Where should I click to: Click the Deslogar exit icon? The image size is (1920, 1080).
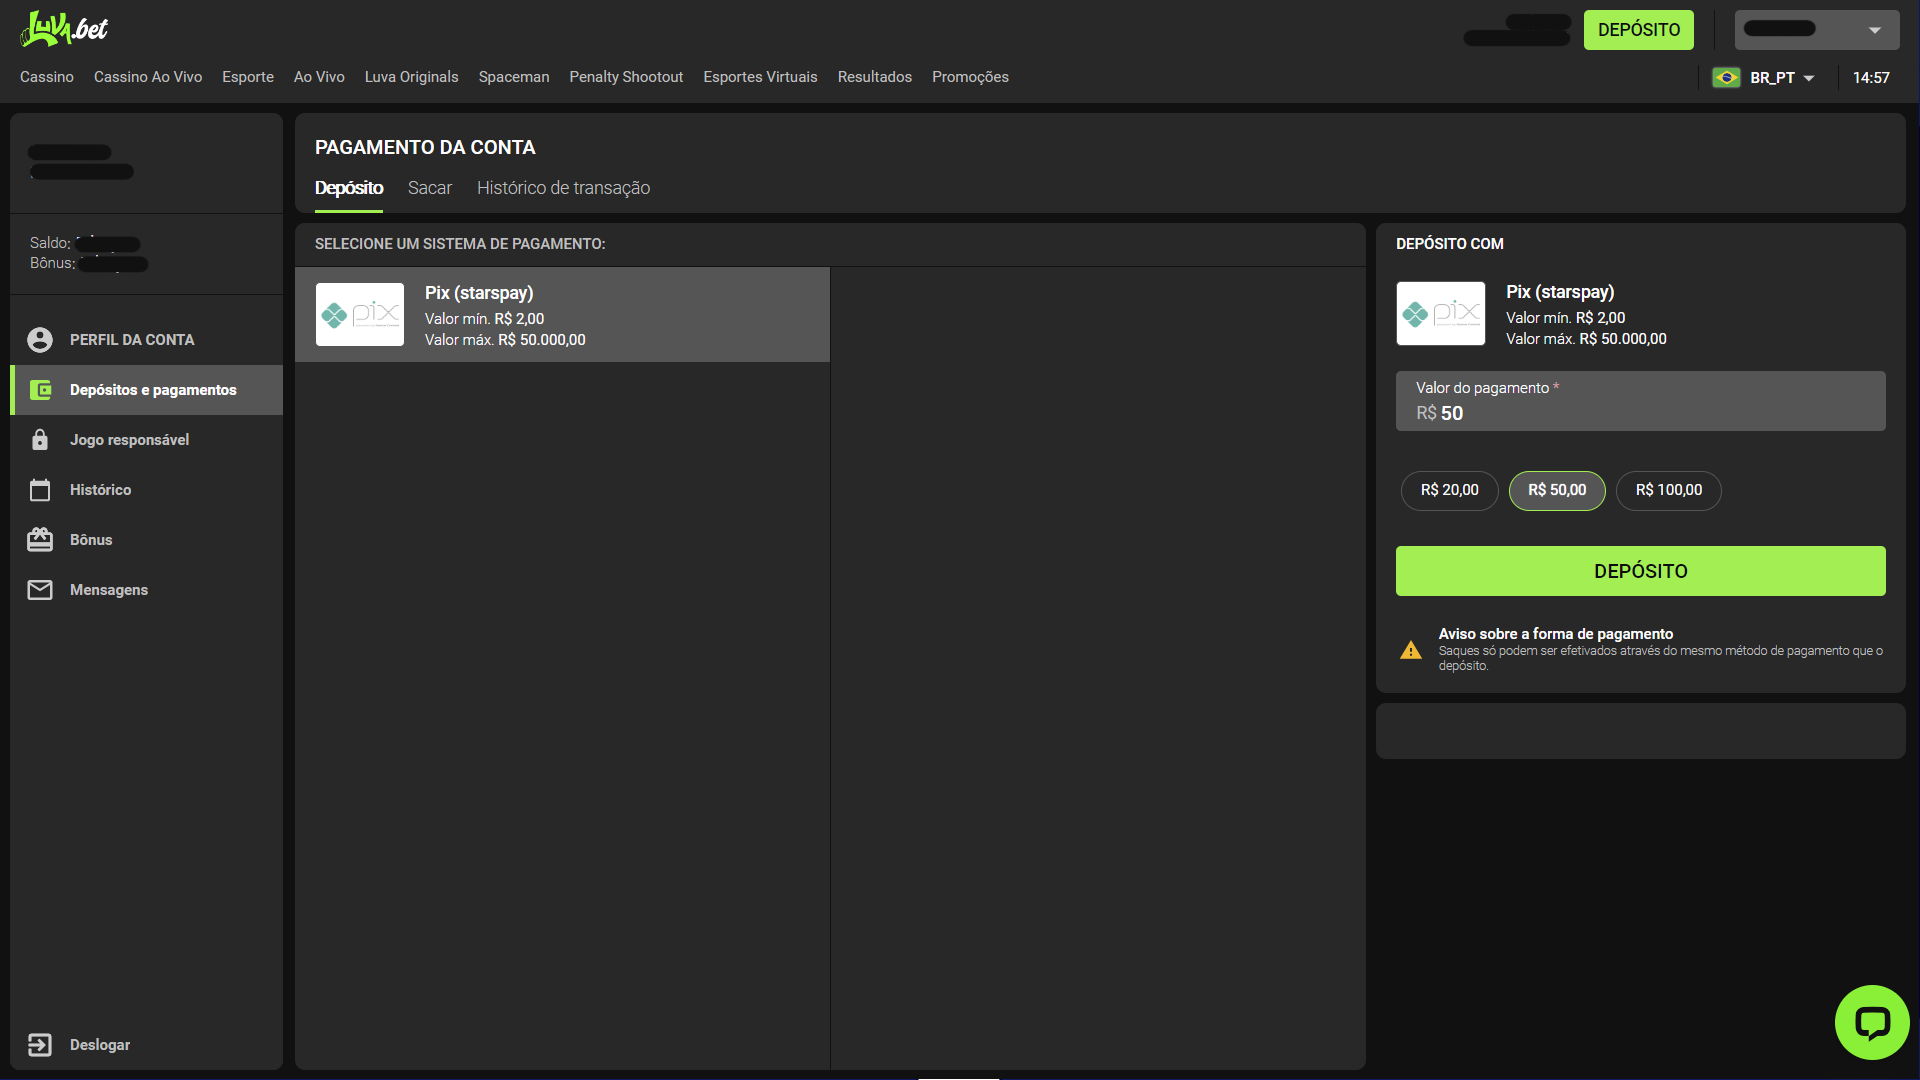(x=40, y=1045)
